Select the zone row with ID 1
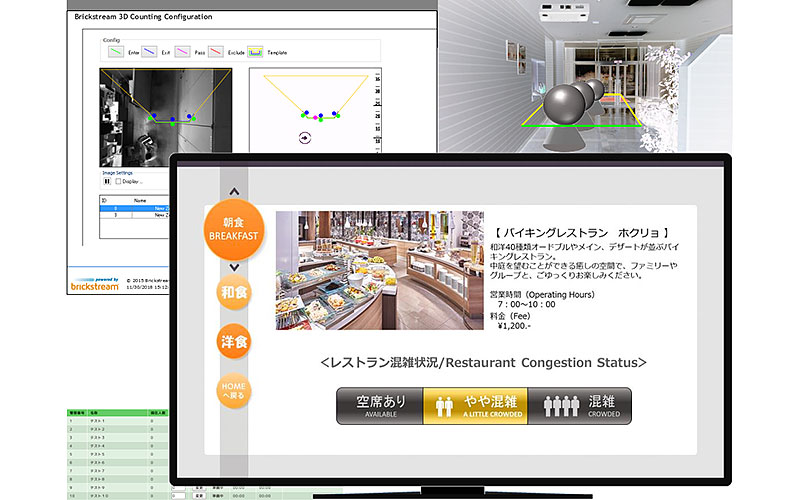800x500 pixels. [x=134, y=215]
